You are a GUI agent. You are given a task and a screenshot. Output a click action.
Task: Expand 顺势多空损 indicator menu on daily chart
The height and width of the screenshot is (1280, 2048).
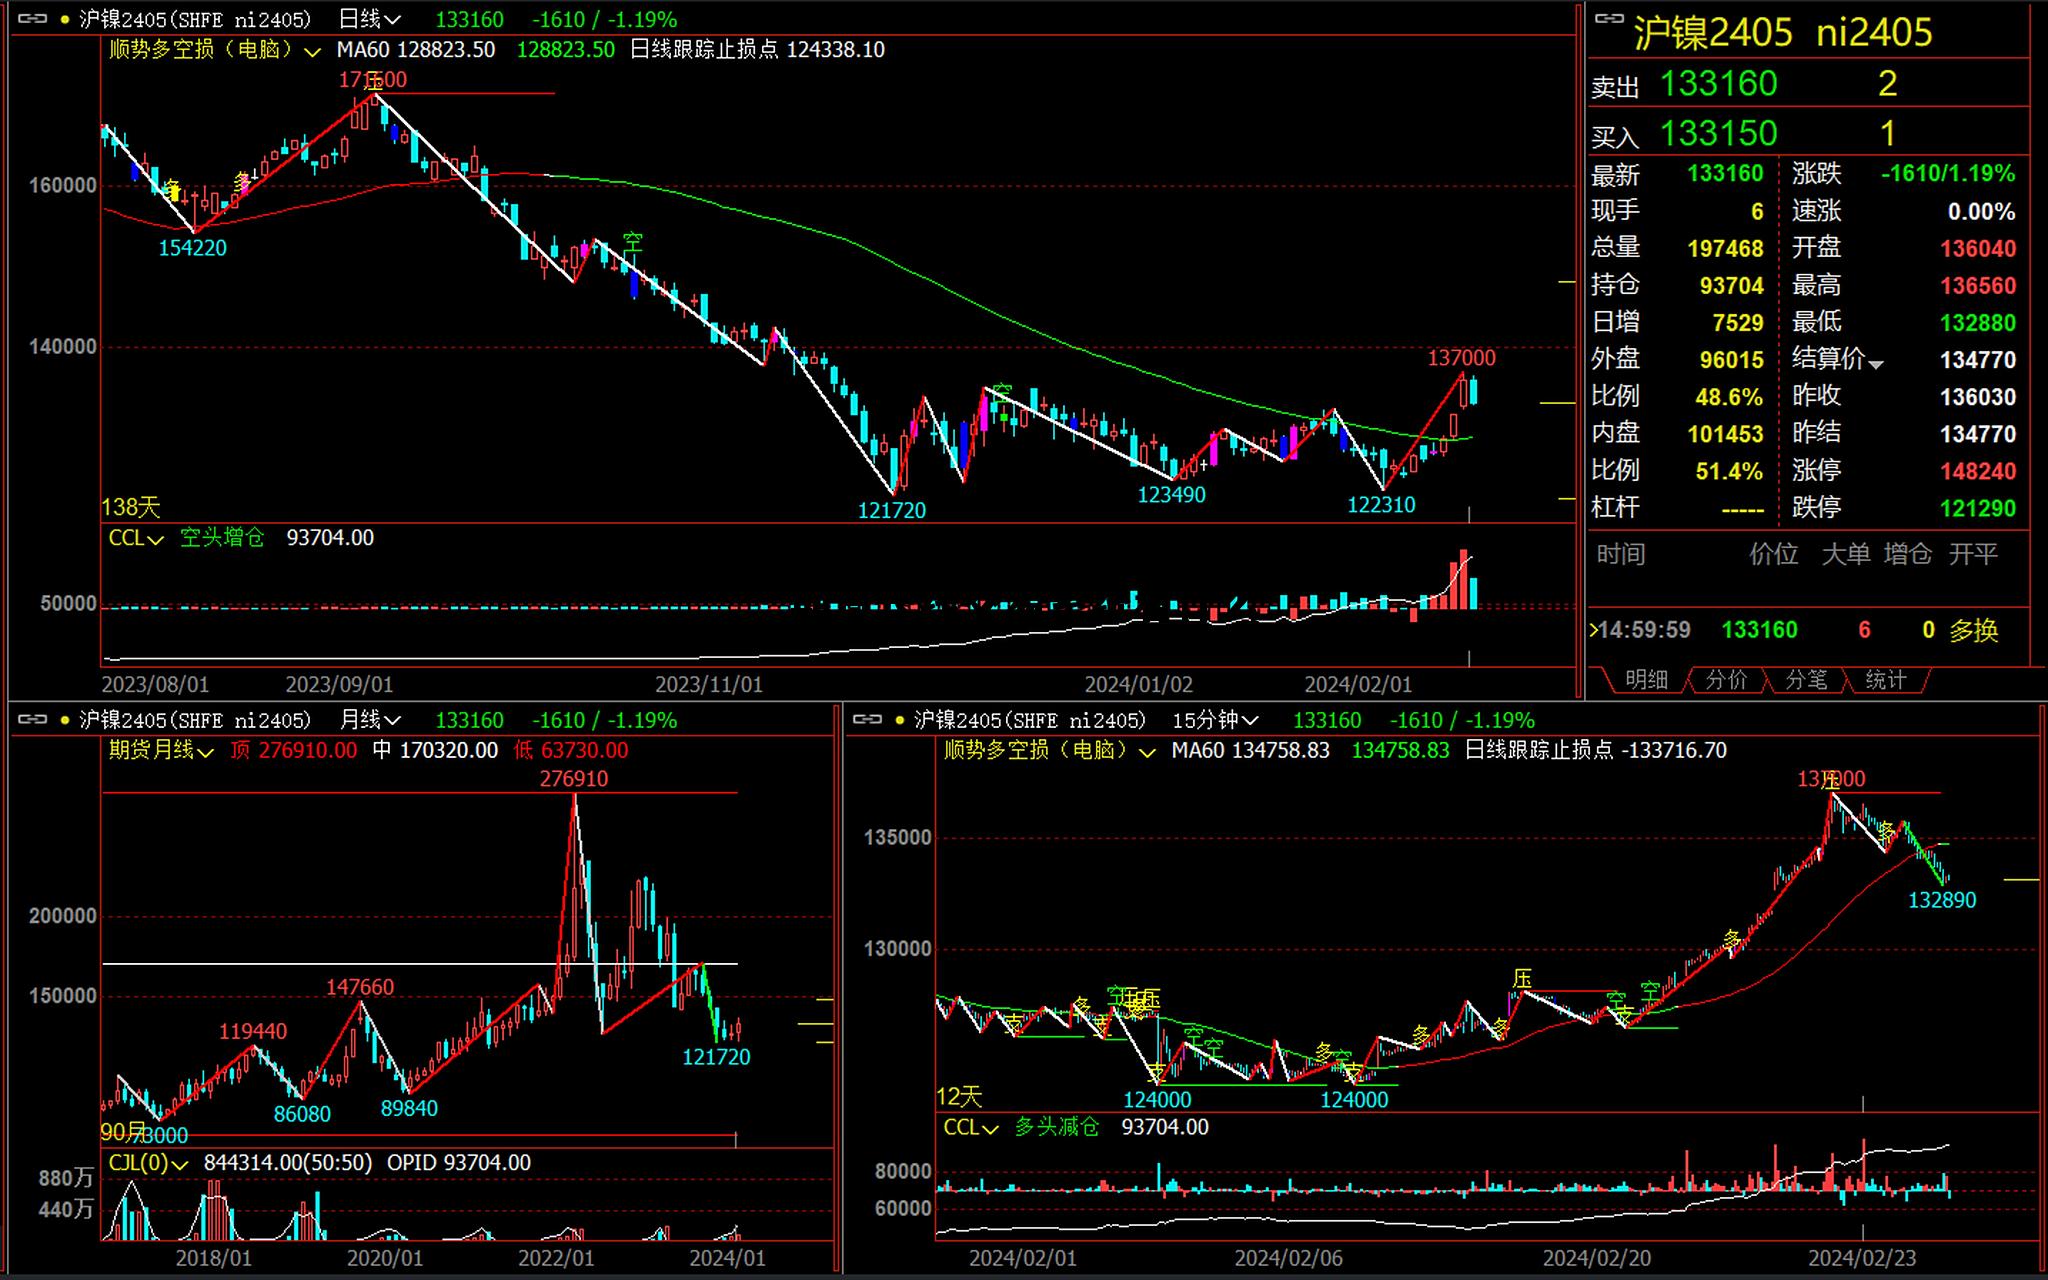coord(313,52)
